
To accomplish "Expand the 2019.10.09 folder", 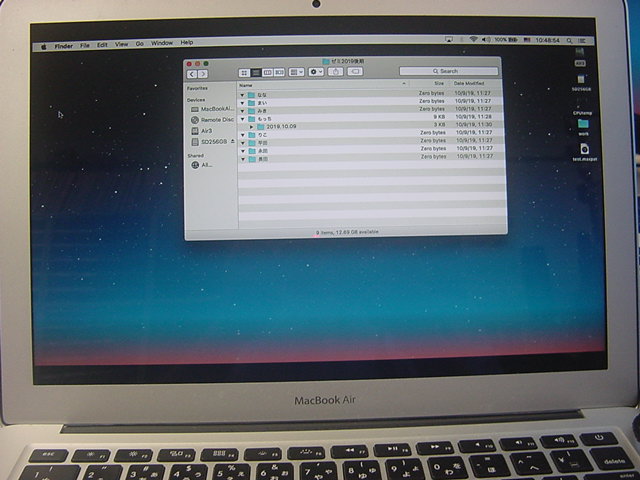I will click(252, 127).
